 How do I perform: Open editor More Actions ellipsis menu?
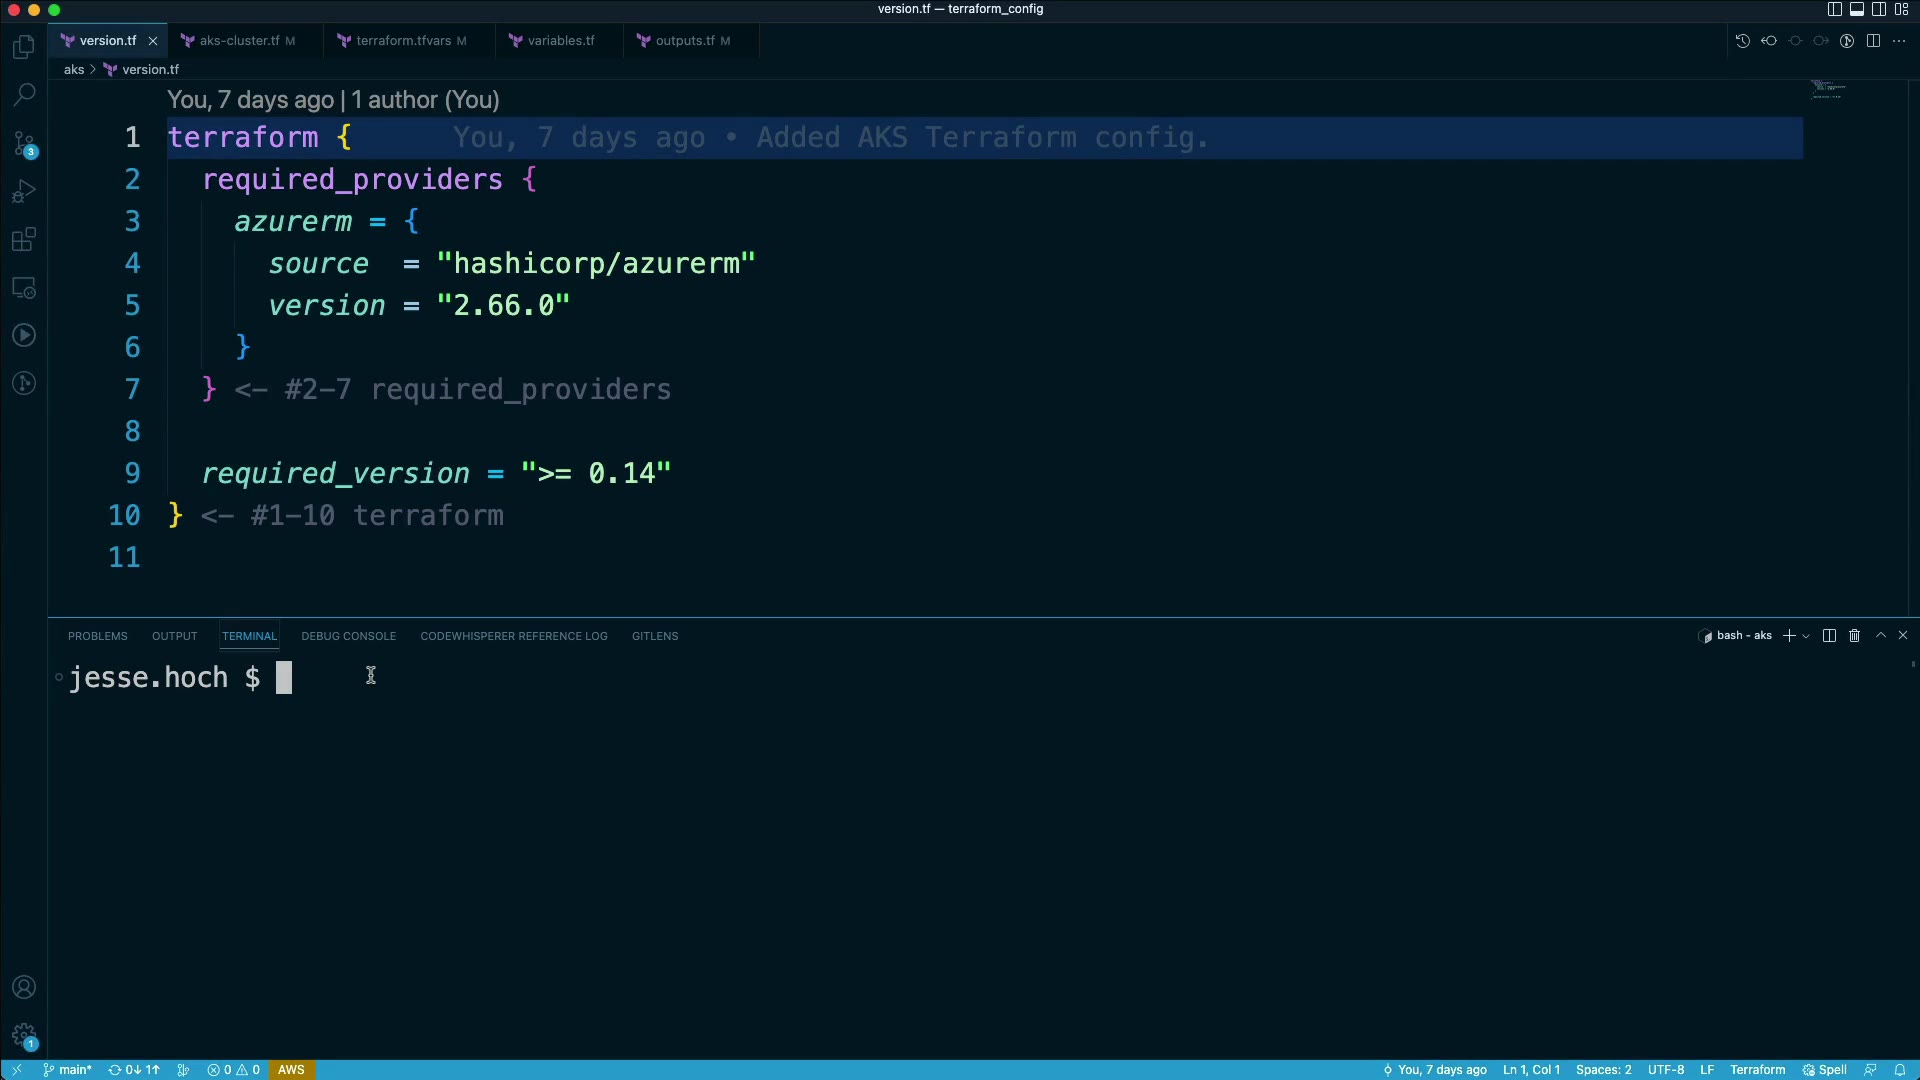click(x=1899, y=41)
